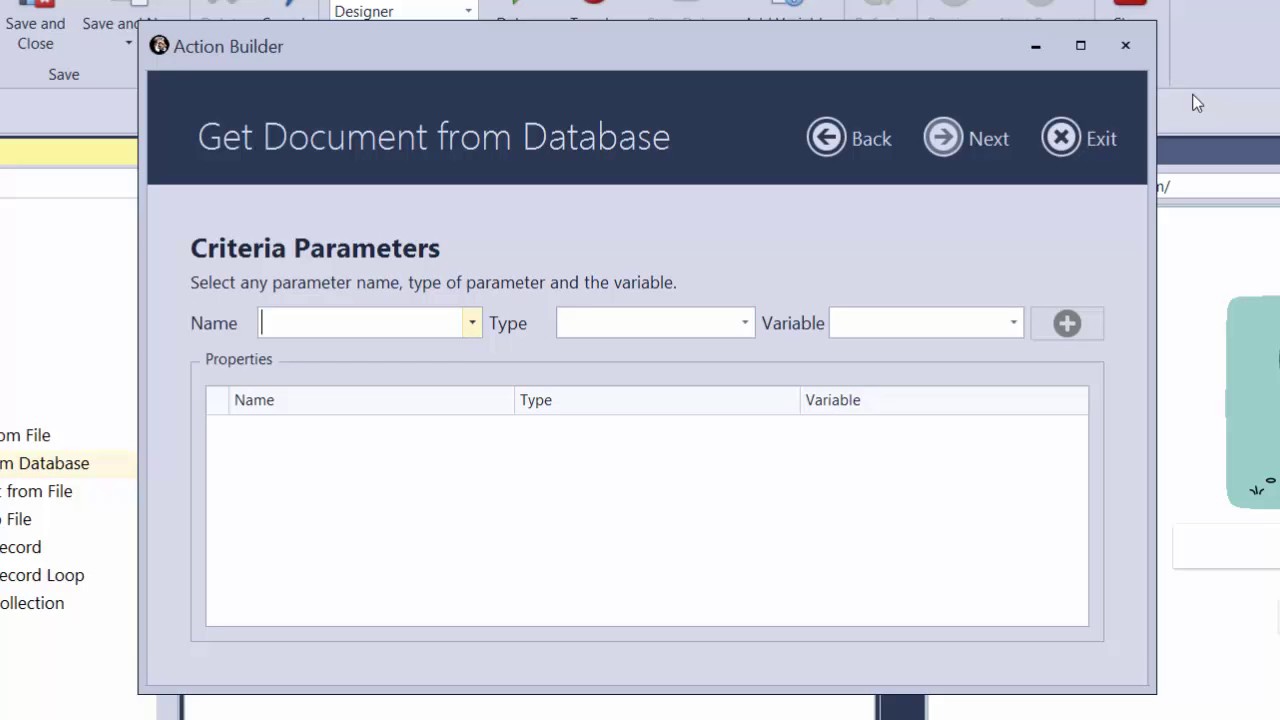Select 'om File' item in background list

pos(25,435)
